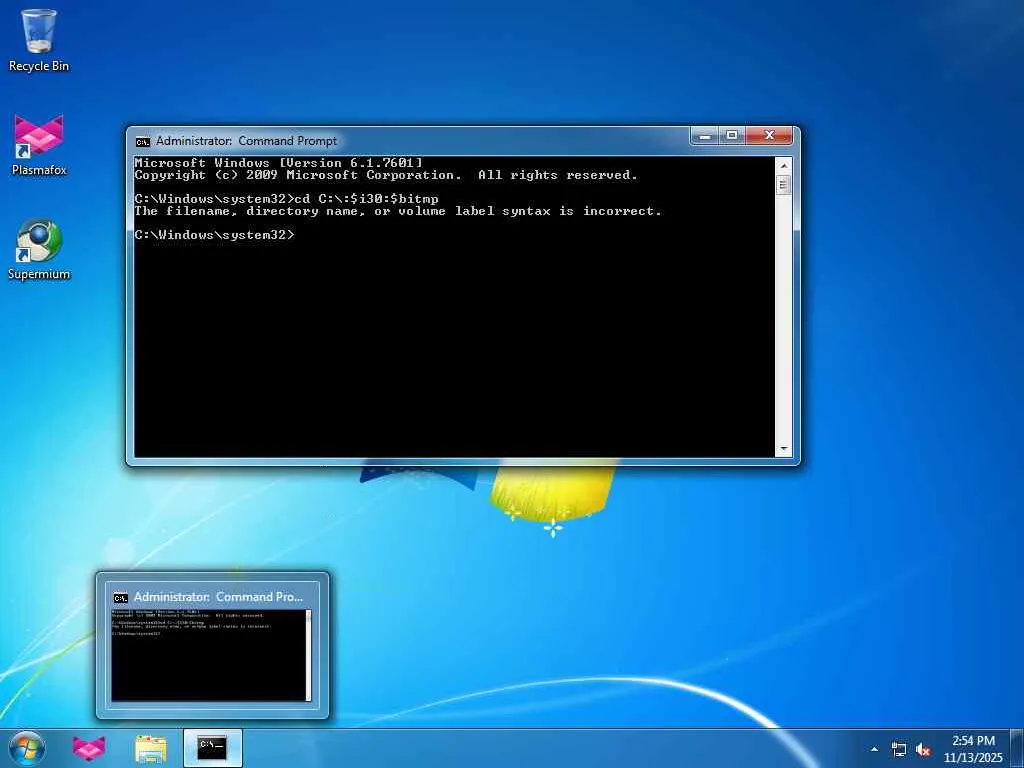Click the Command Prompt scrollbar thumb
The image size is (1024, 768).
coord(784,185)
